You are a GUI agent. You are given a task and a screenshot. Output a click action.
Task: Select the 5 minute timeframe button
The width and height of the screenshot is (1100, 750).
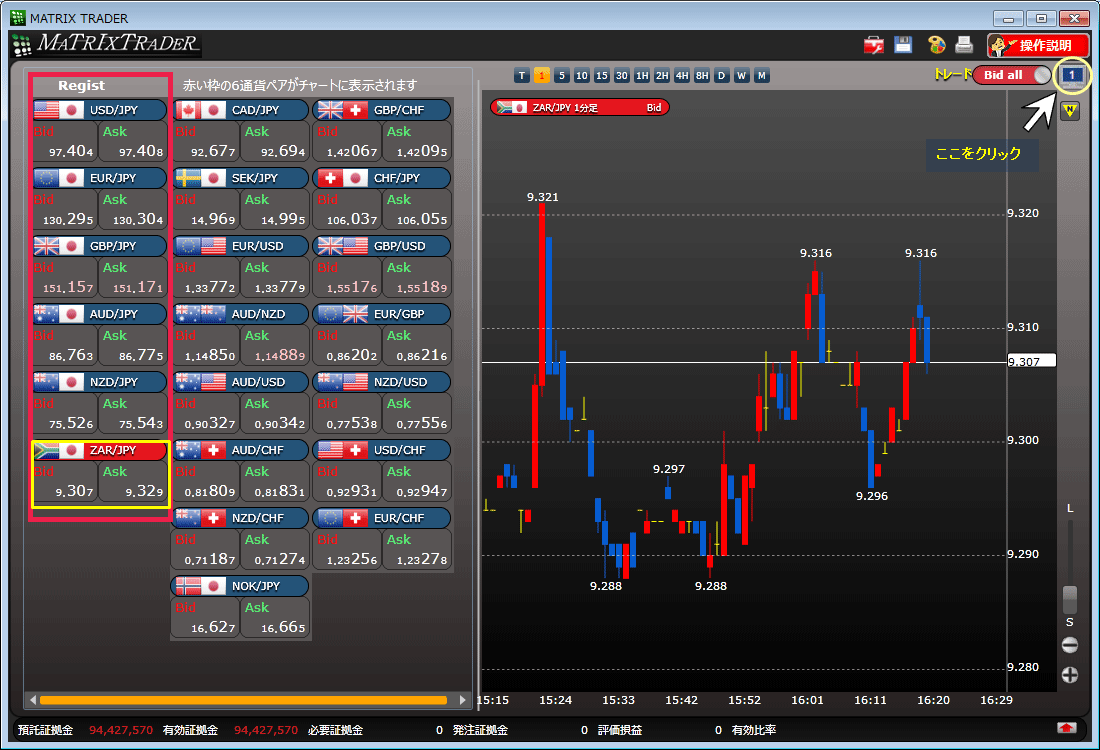[561, 76]
